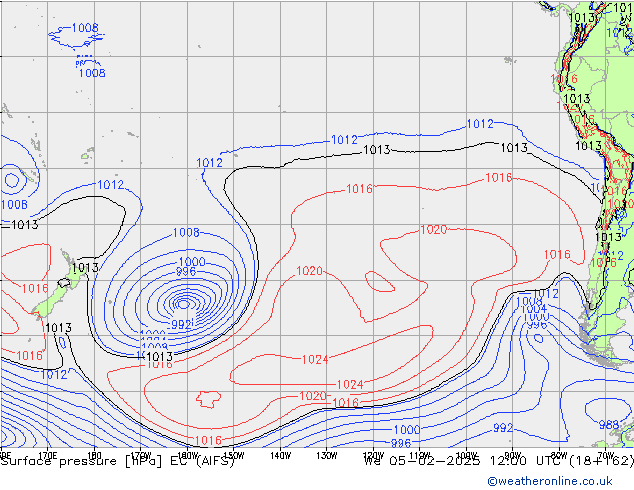This screenshot has width=634, height=490.
Task: Select the 'Surface pressure [hPa] EC (AIFS)' caption
Action: point(118,461)
